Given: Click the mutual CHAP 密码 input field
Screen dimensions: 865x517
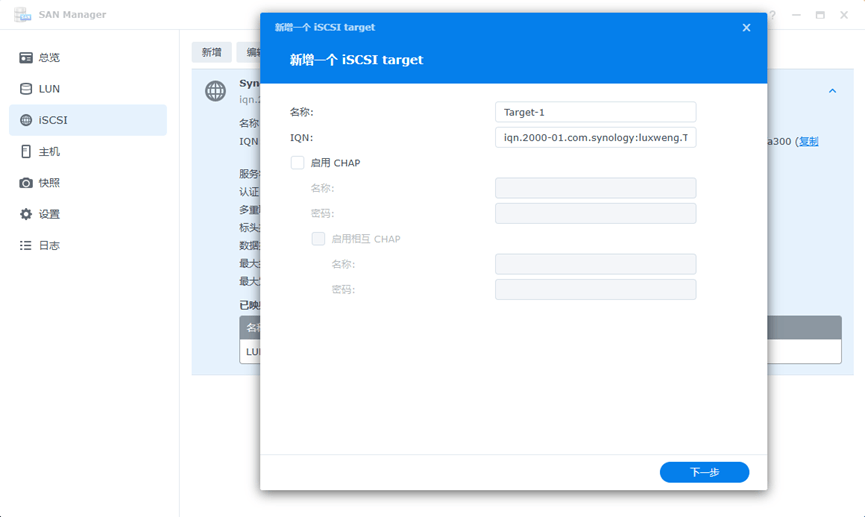Looking at the screenshot, I should (x=596, y=290).
